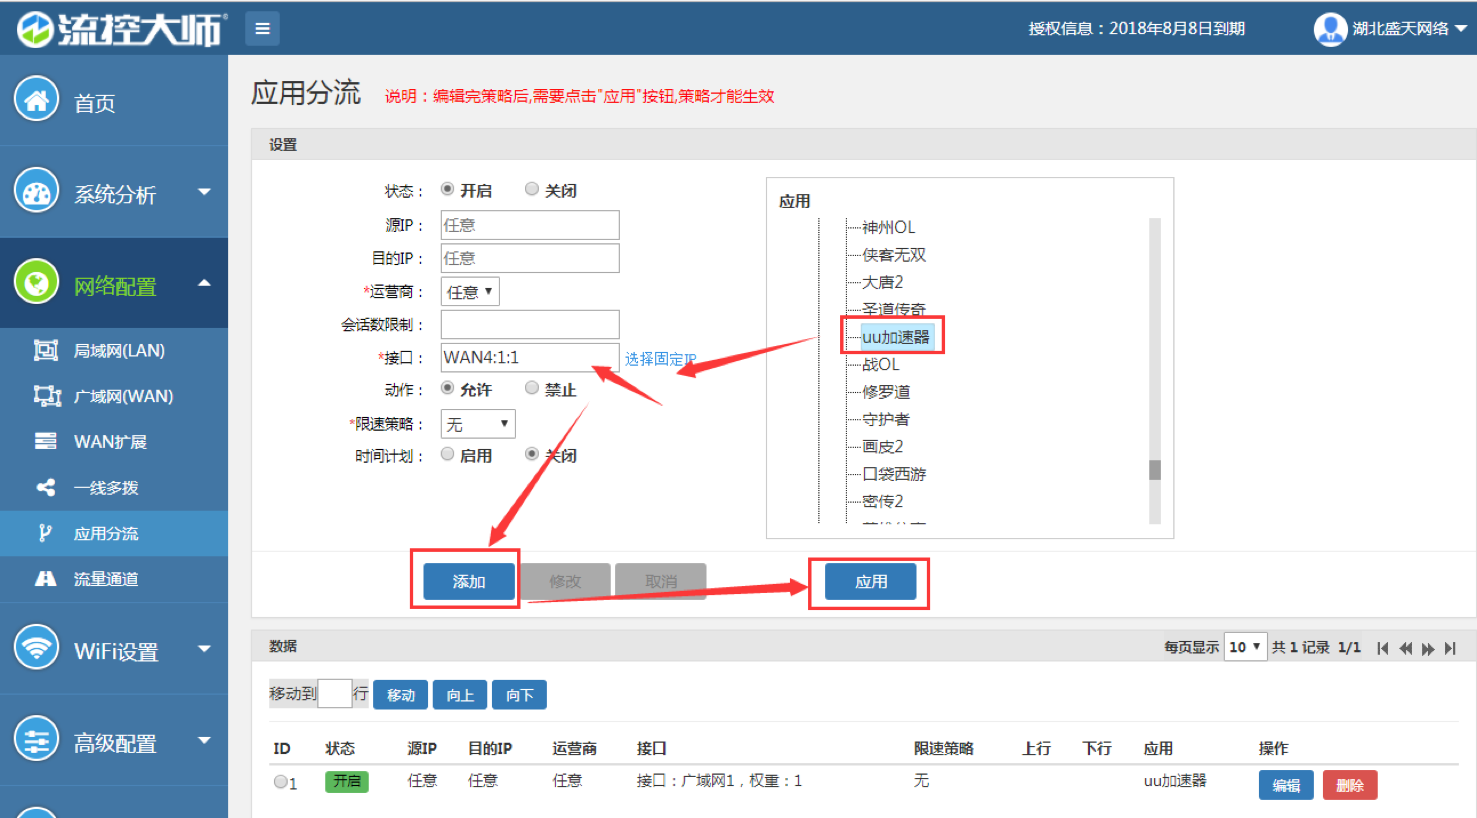Click the 广域网(WAN) icon

(47, 396)
